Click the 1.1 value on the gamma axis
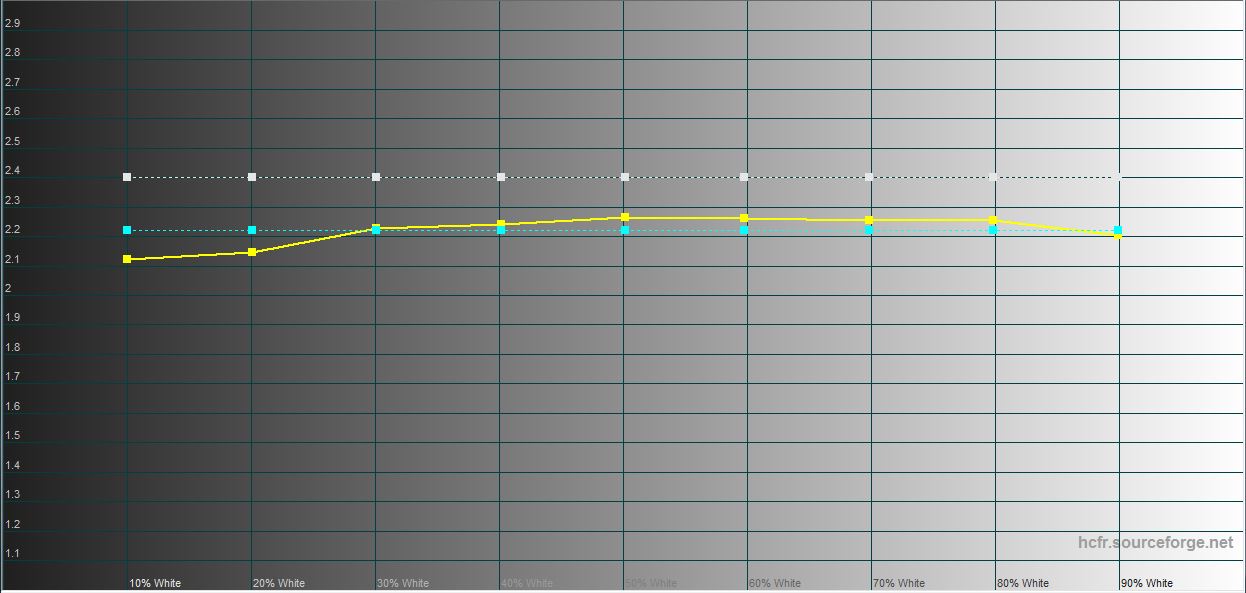Screen dimensions: 1246x593 (12, 554)
